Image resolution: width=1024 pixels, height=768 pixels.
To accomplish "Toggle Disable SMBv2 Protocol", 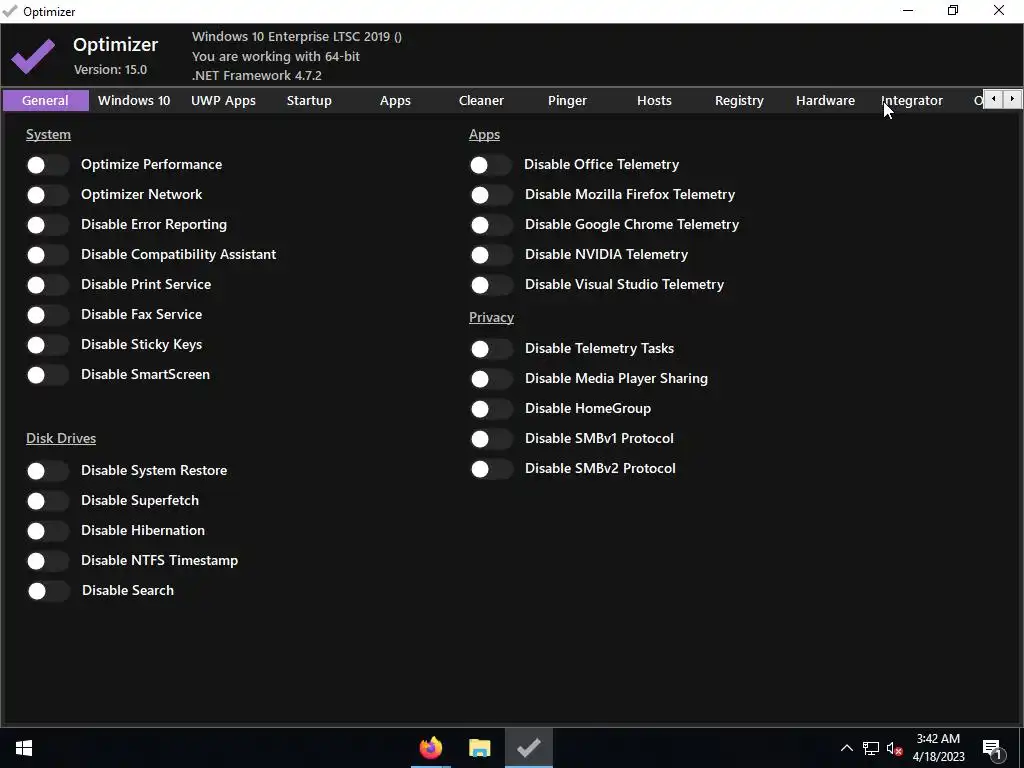I will (491, 469).
